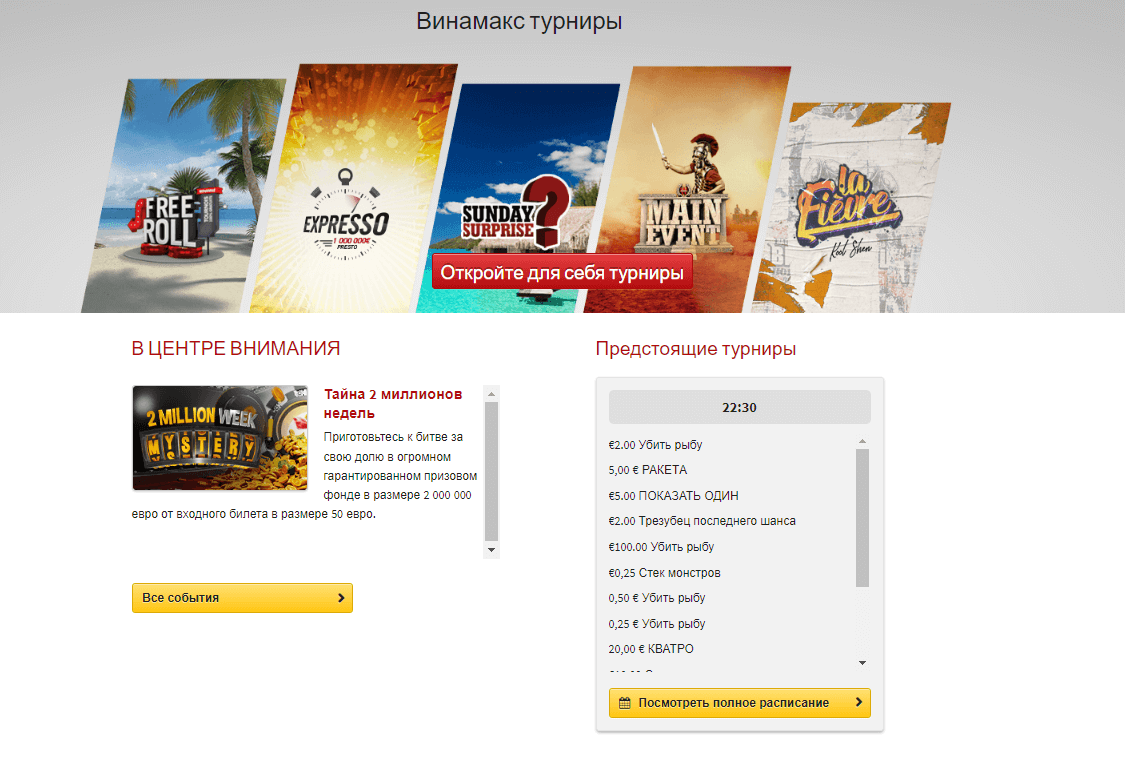The width and height of the screenshot is (1125, 769).
Task: Click the news panel scrollbar thumb
Action: click(x=491, y=471)
